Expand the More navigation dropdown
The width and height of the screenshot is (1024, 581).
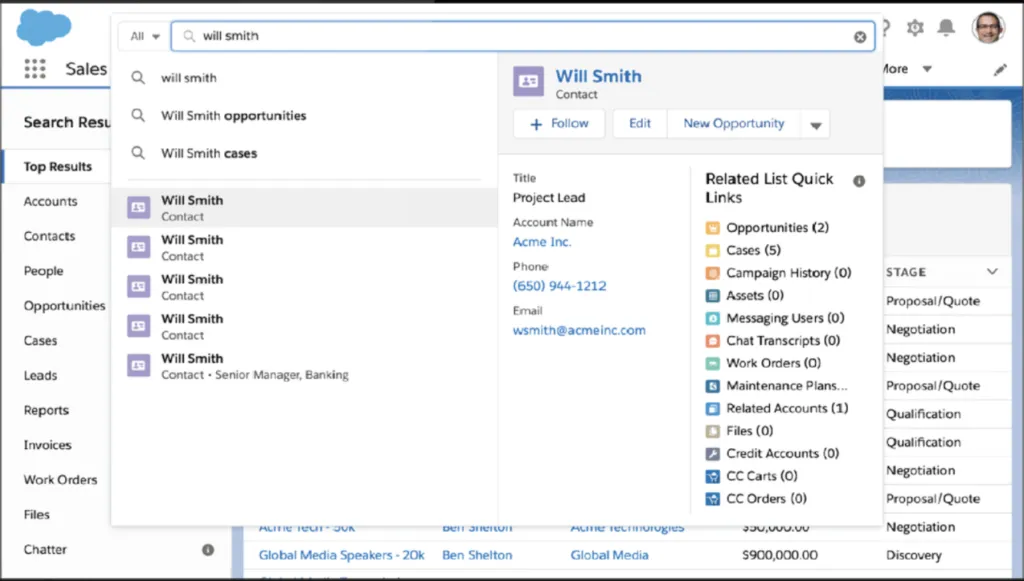927,69
